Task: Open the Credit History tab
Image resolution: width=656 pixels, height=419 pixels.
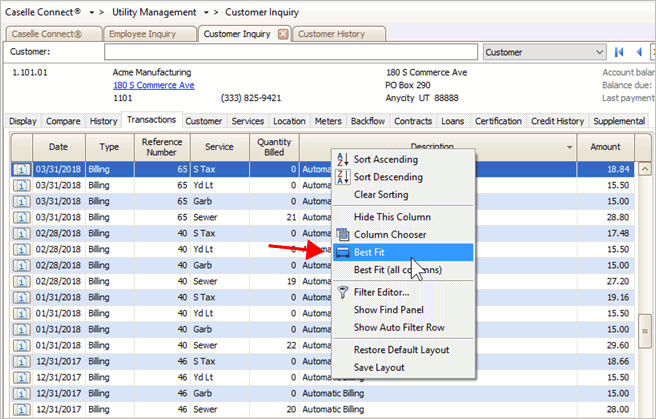Action: pos(558,121)
